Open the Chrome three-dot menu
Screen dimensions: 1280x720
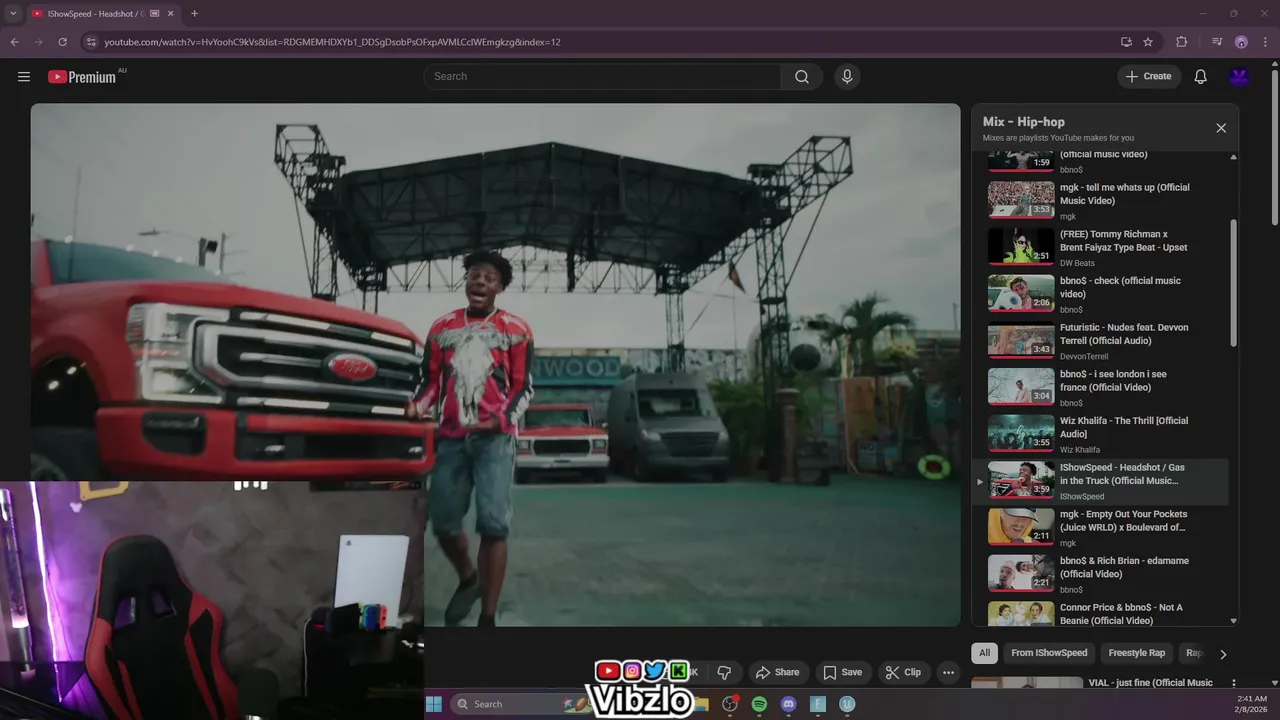tap(1266, 42)
